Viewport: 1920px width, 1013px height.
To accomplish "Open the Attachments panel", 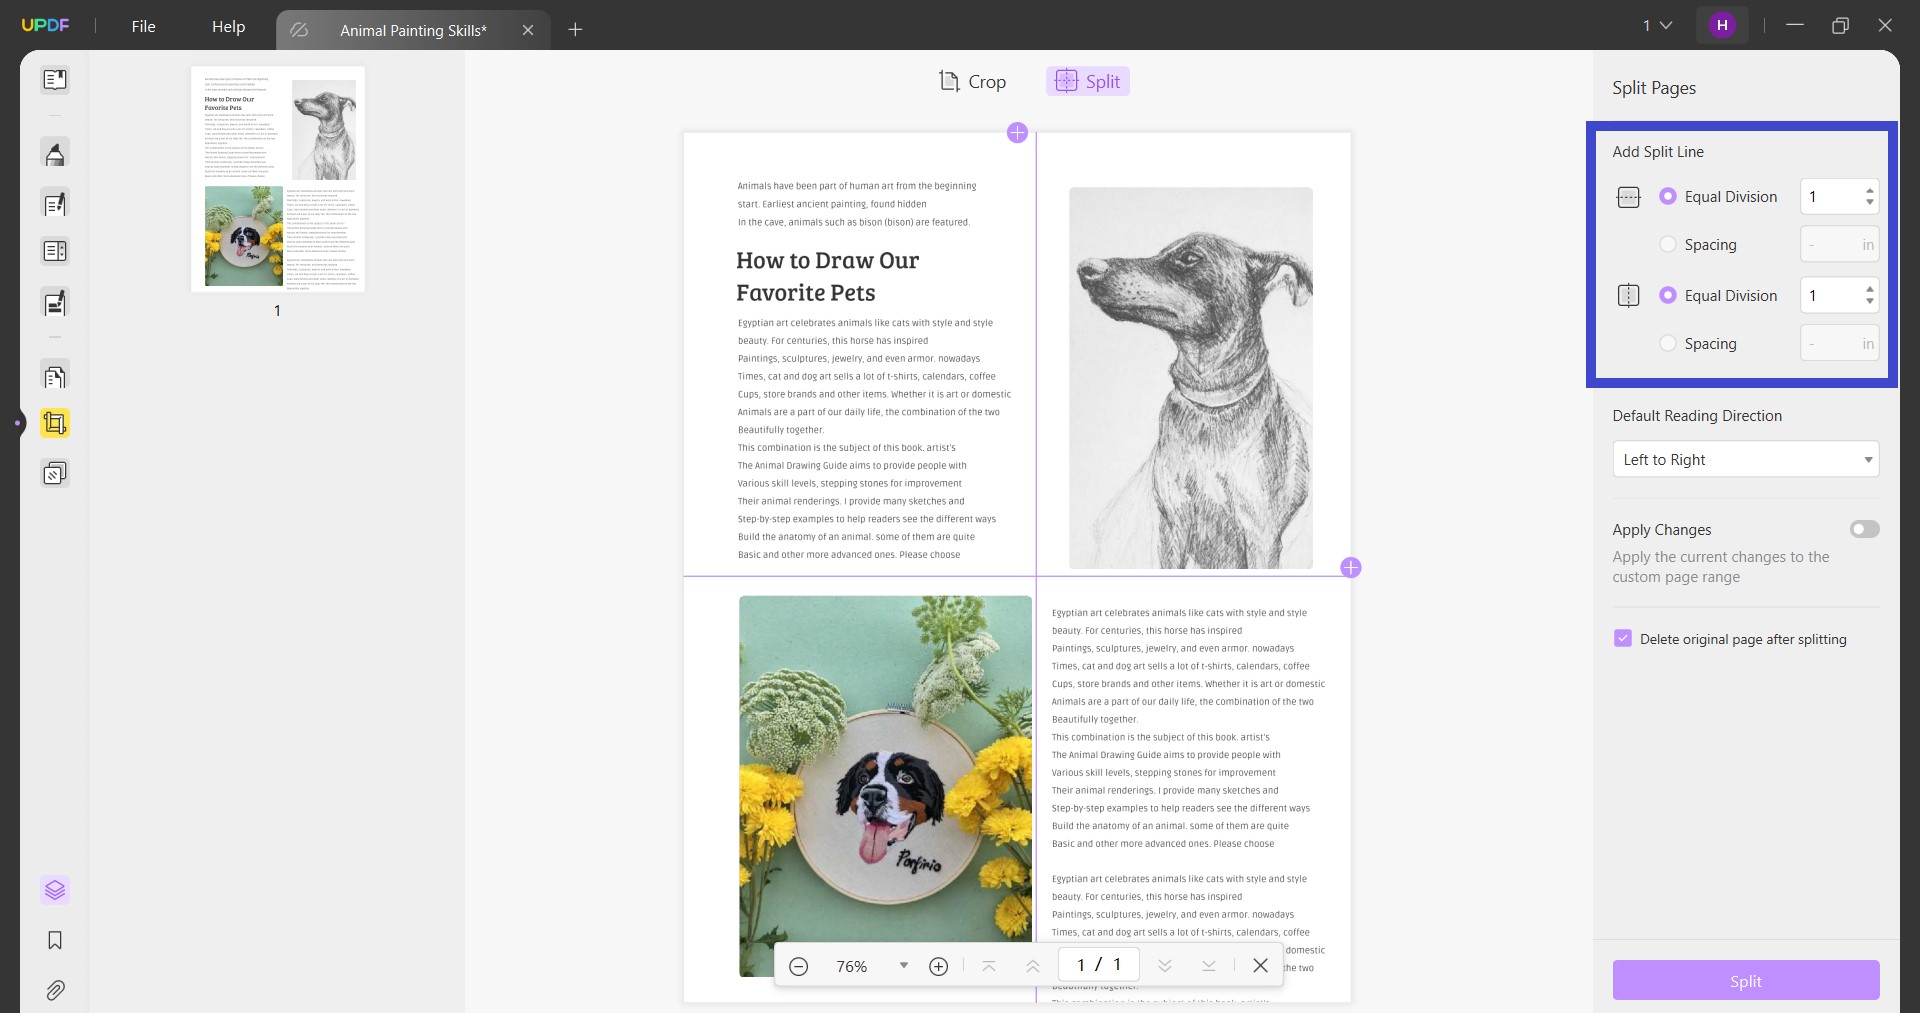I will pos(55,990).
